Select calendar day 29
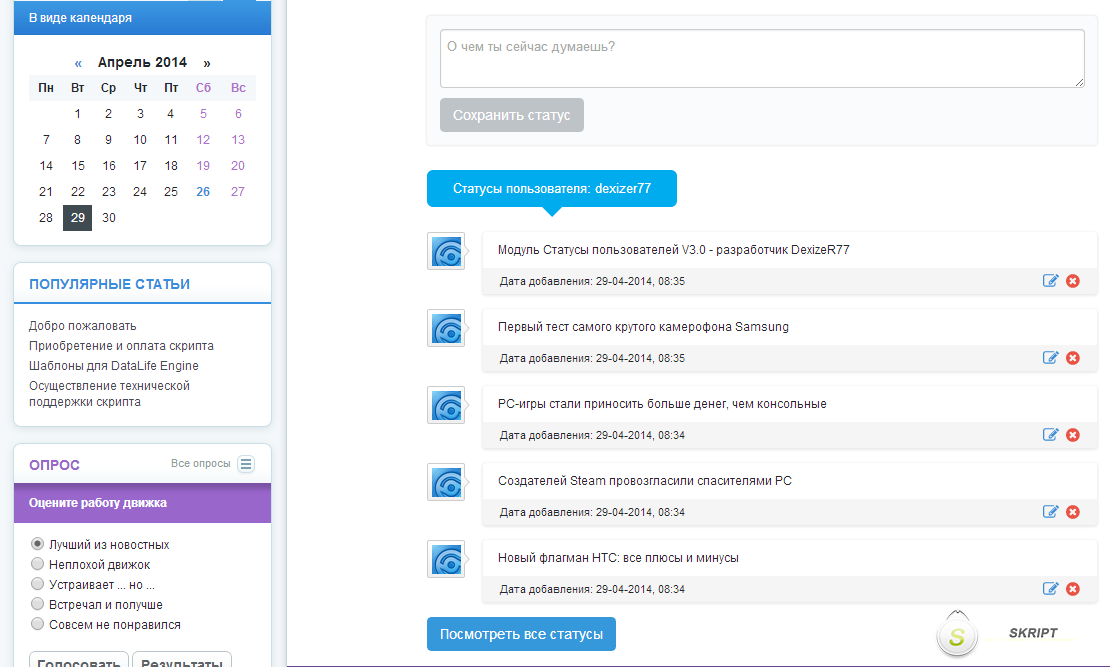 tap(78, 217)
